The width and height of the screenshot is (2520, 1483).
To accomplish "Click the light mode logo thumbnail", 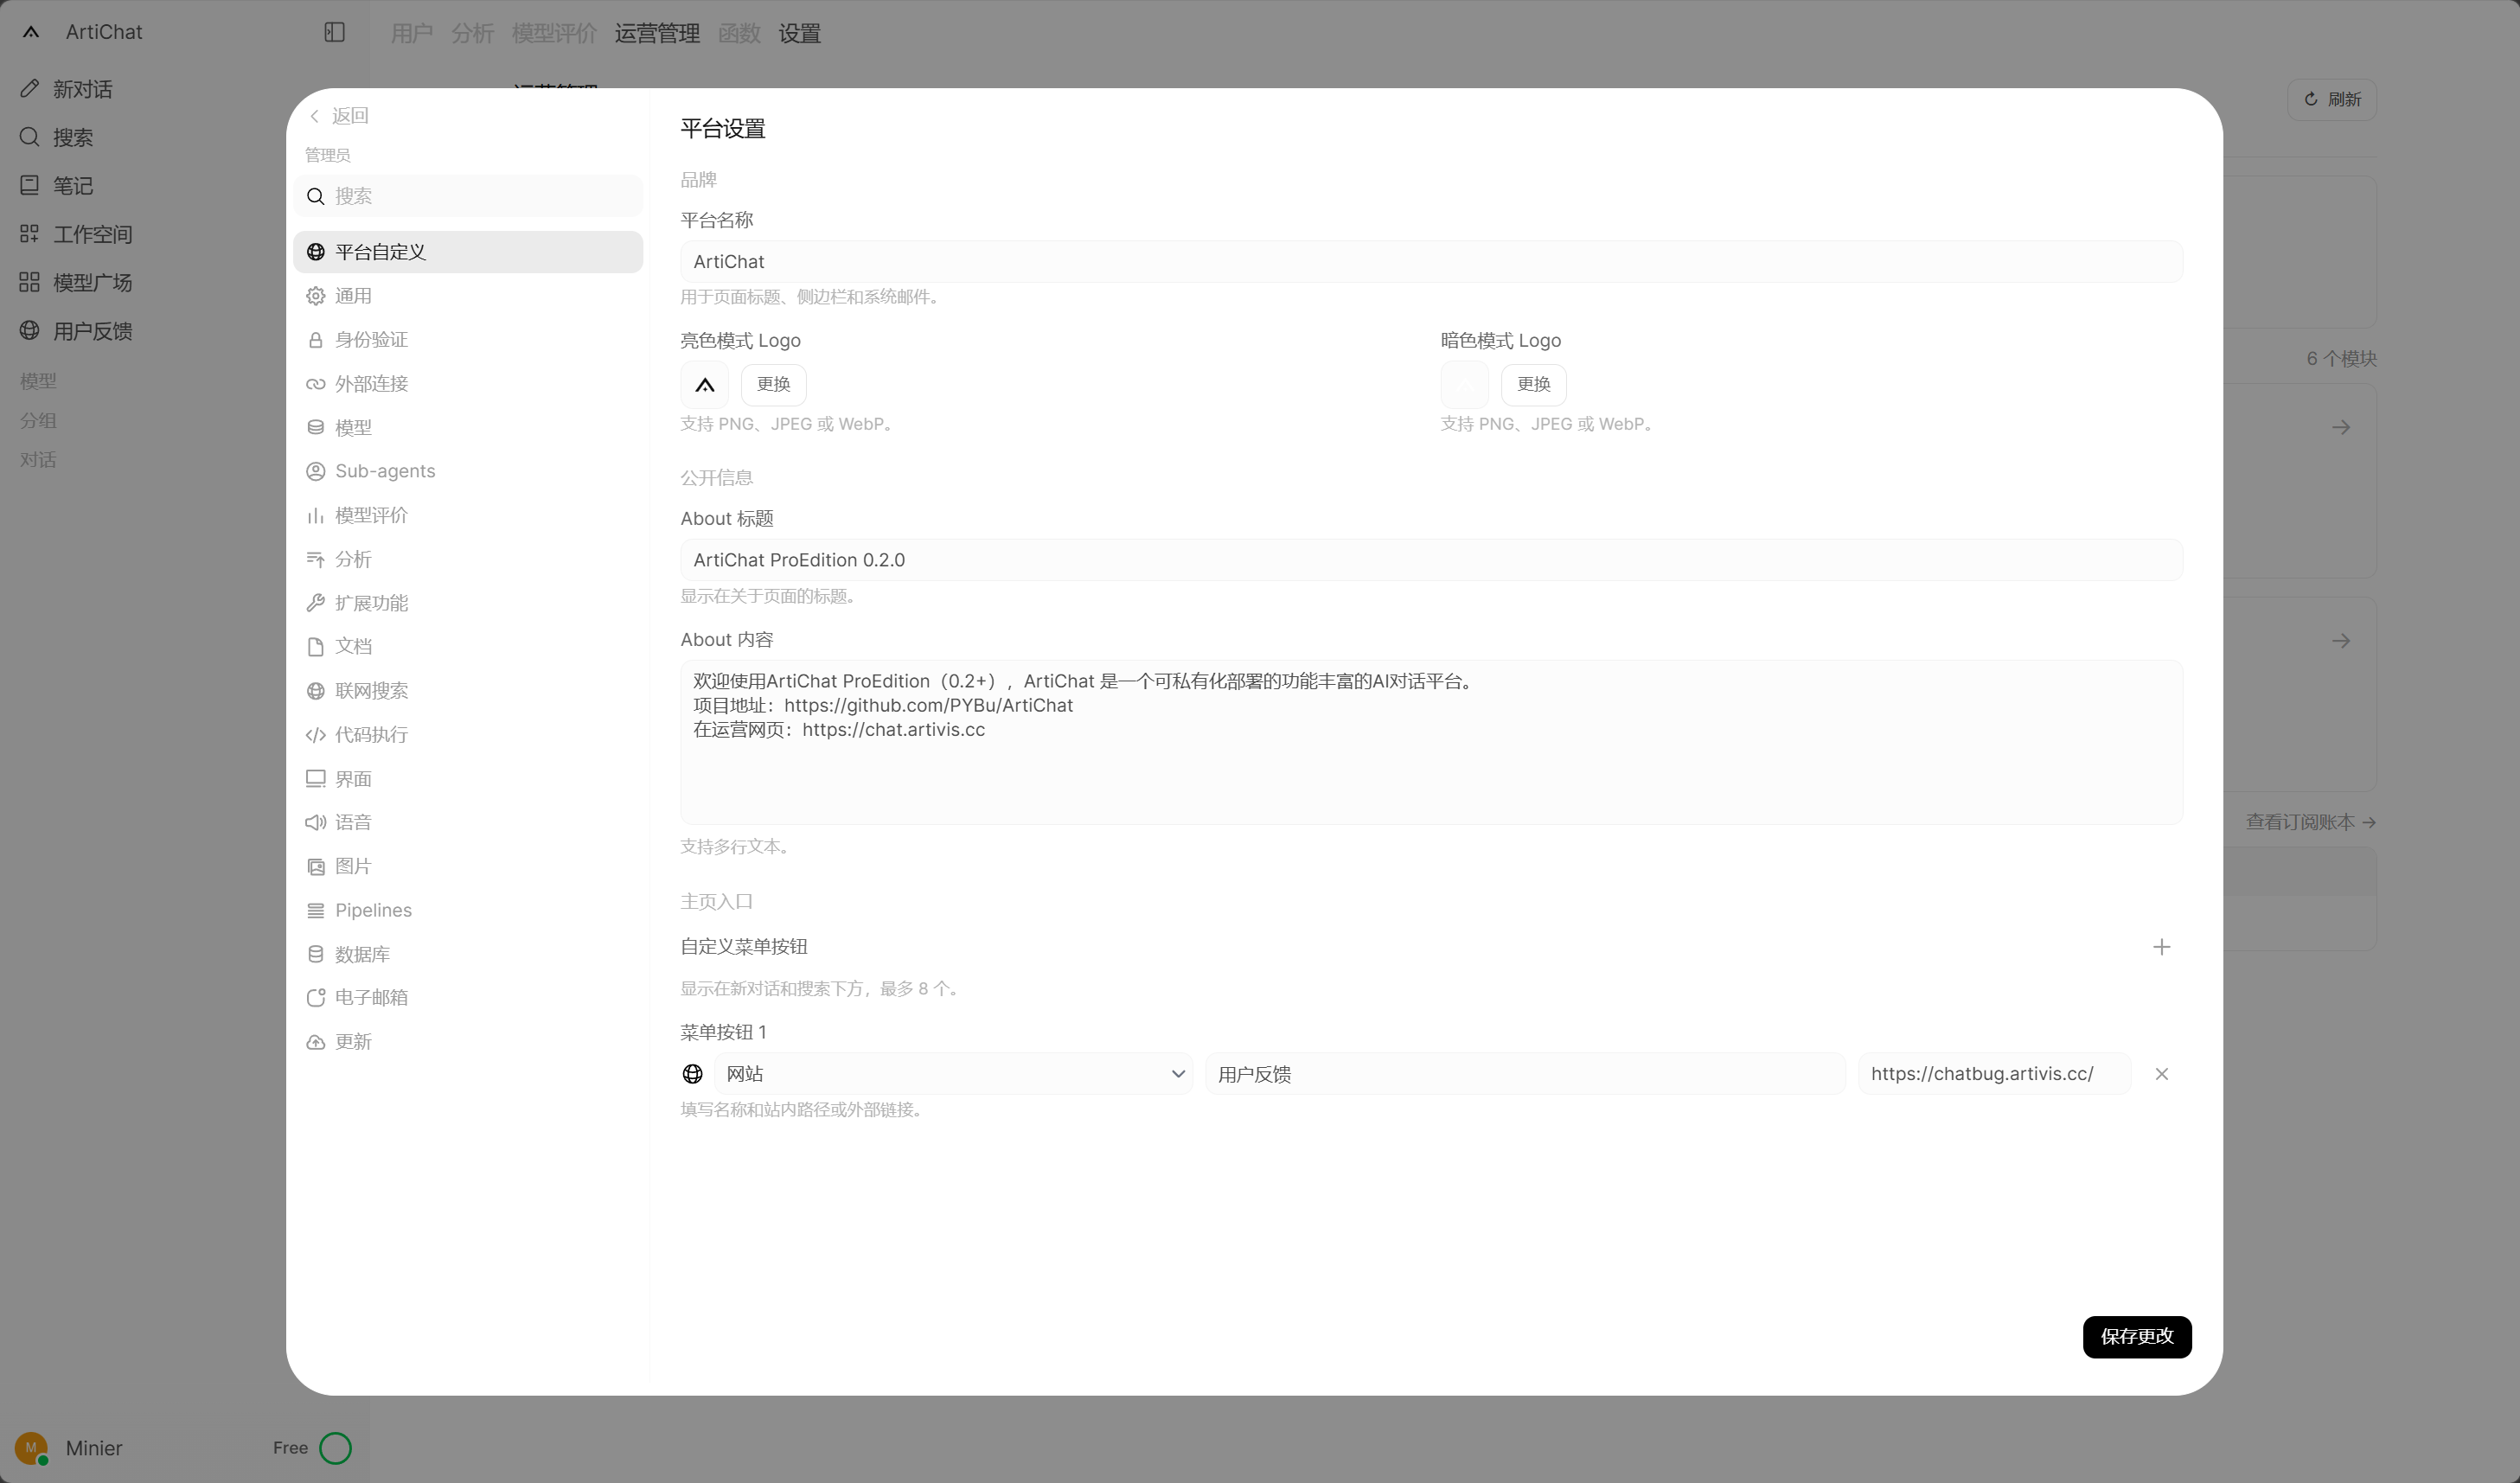I will [x=705, y=384].
